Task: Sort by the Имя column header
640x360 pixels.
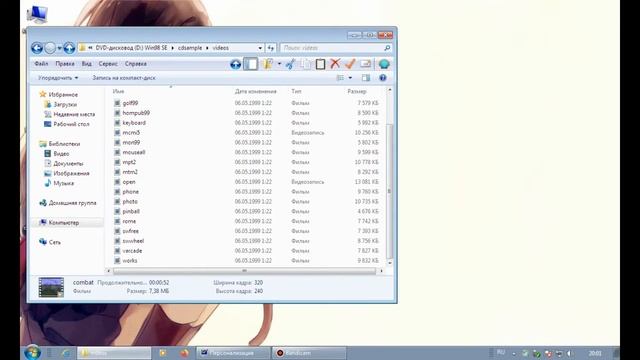Action: click(118, 91)
